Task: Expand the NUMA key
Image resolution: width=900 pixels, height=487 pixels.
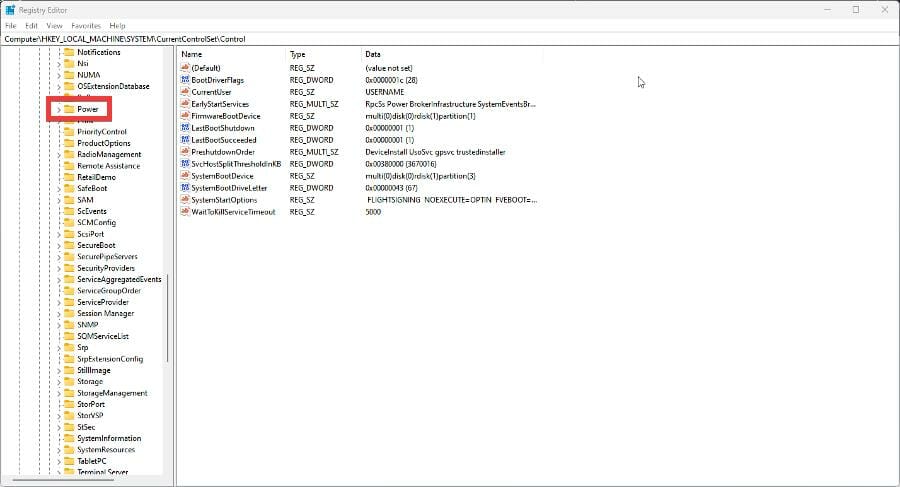Action: pyautogui.click(x=59, y=76)
